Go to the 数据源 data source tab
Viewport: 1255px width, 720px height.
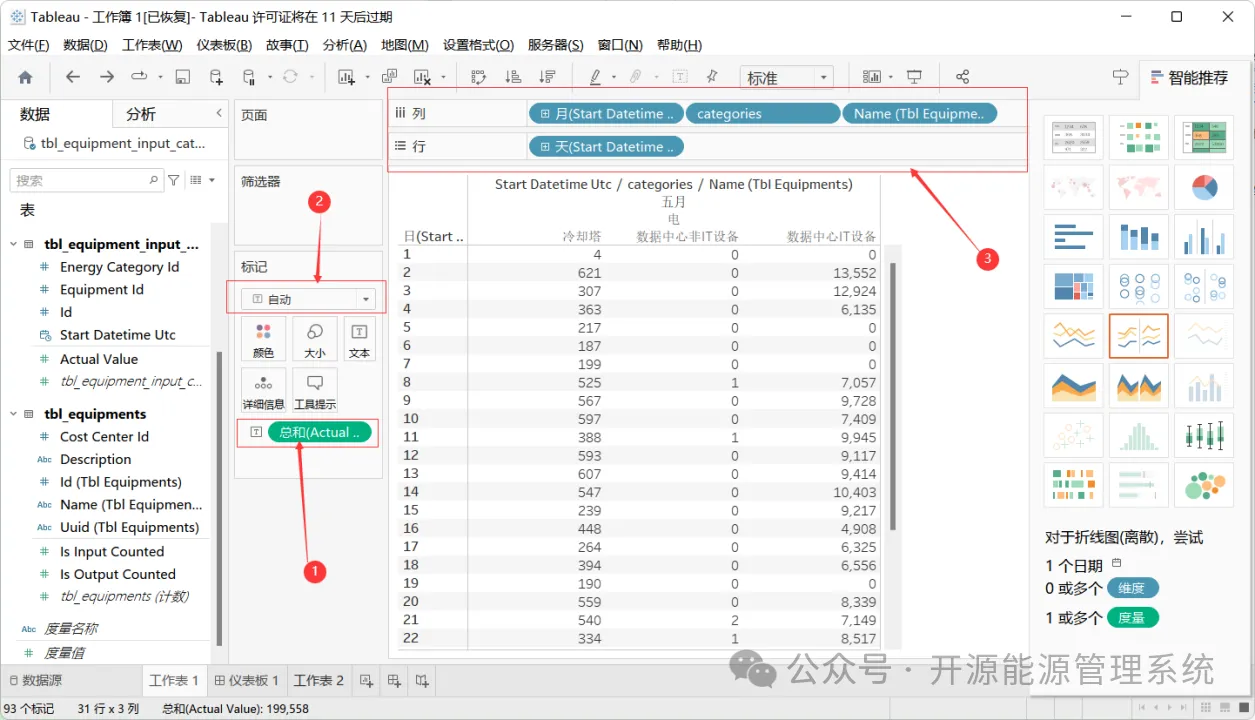[35, 681]
